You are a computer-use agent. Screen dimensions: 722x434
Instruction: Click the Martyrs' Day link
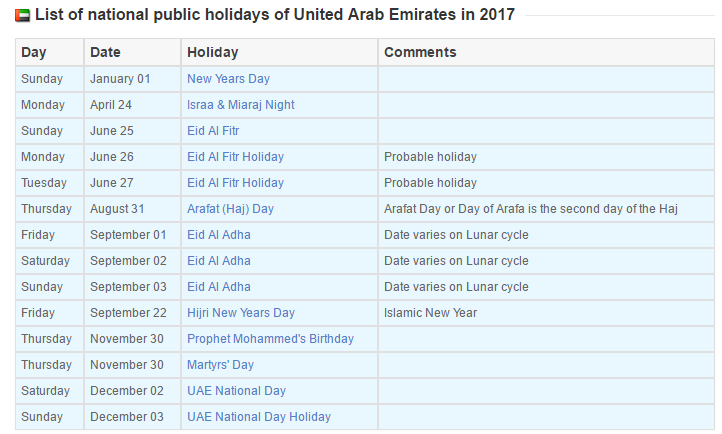pos(220,365)
